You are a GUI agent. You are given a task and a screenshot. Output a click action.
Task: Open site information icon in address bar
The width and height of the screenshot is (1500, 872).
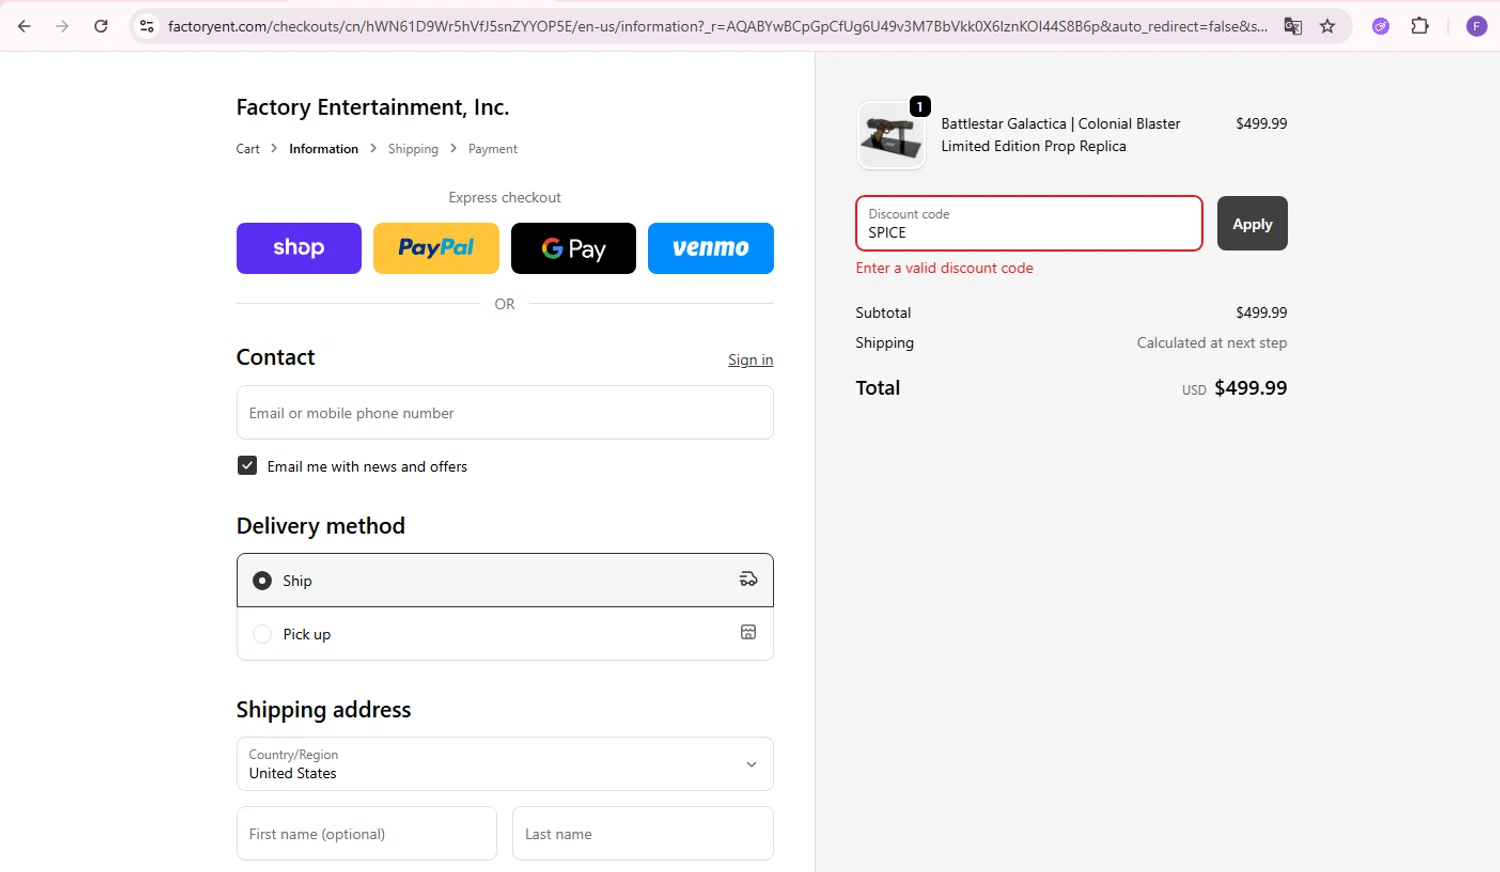pos(147,26)
